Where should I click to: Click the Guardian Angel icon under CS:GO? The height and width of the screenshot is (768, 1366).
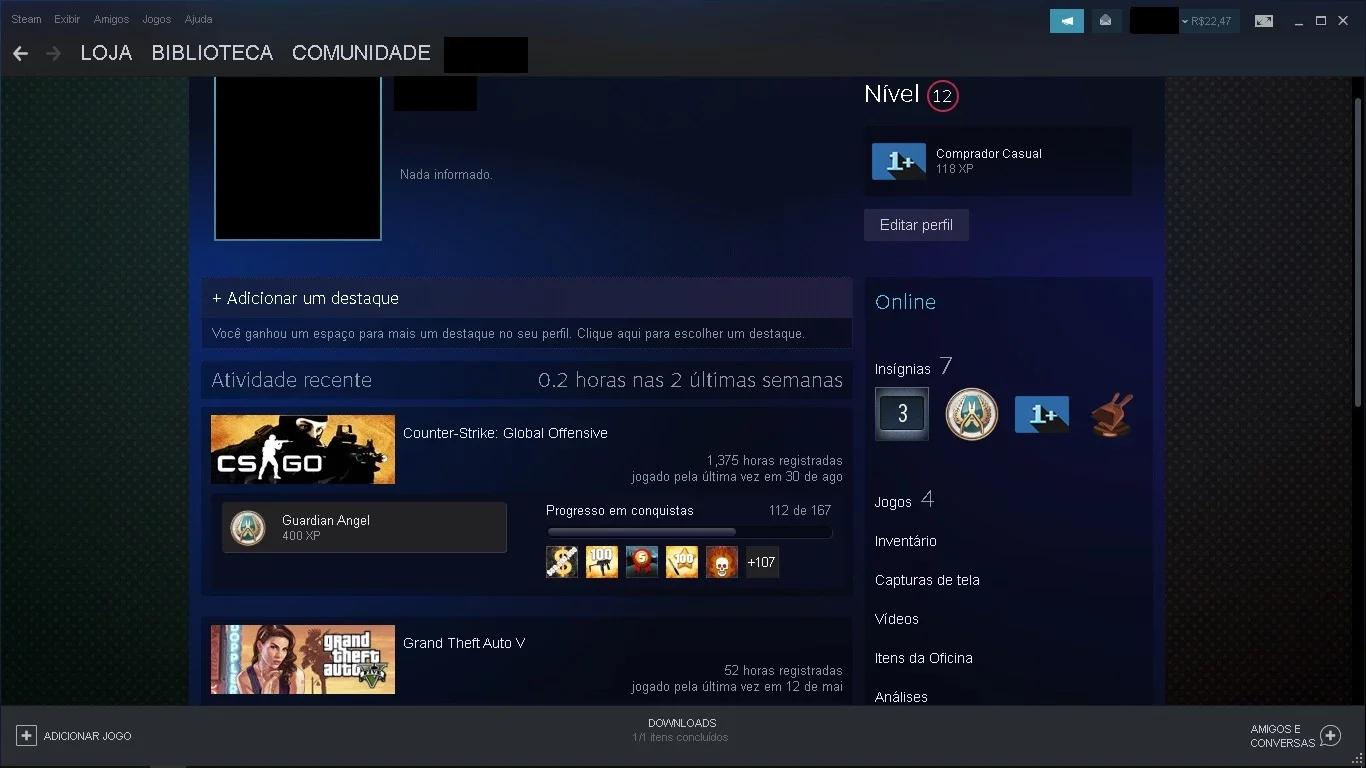pyautogui.click(x=248, y=528)
